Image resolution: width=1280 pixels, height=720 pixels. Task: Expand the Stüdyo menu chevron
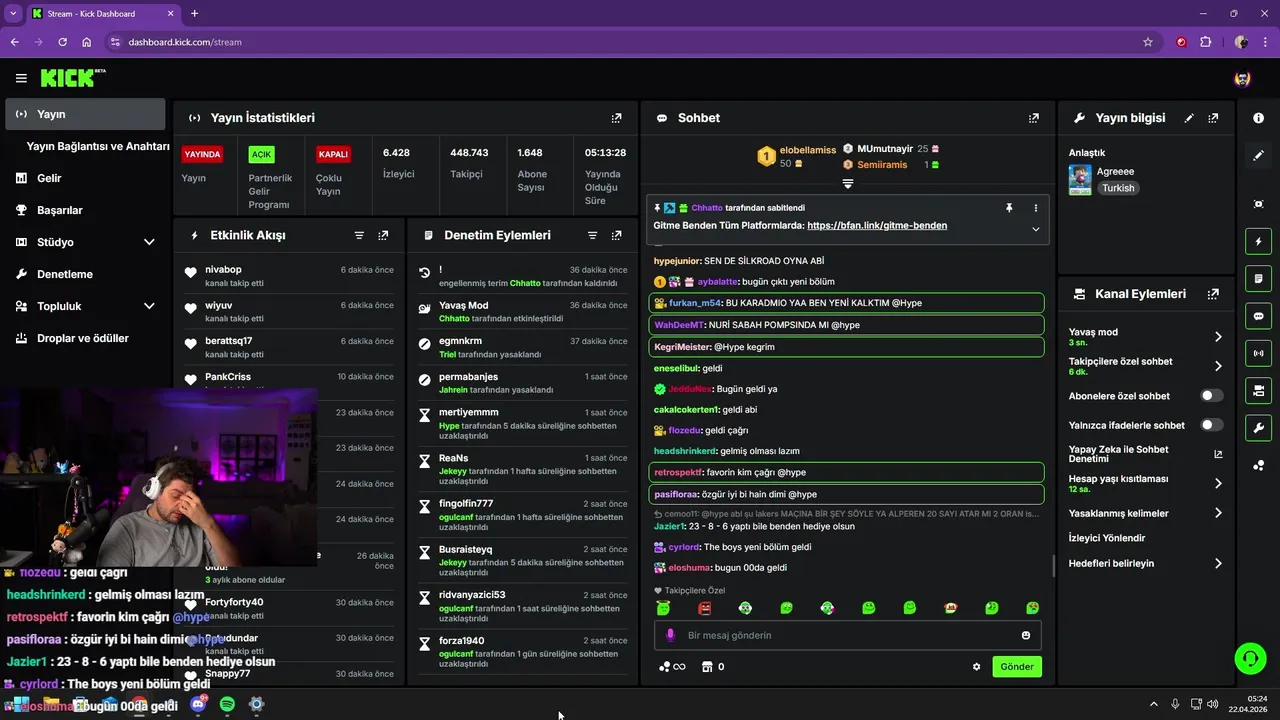tap(149, 242)
